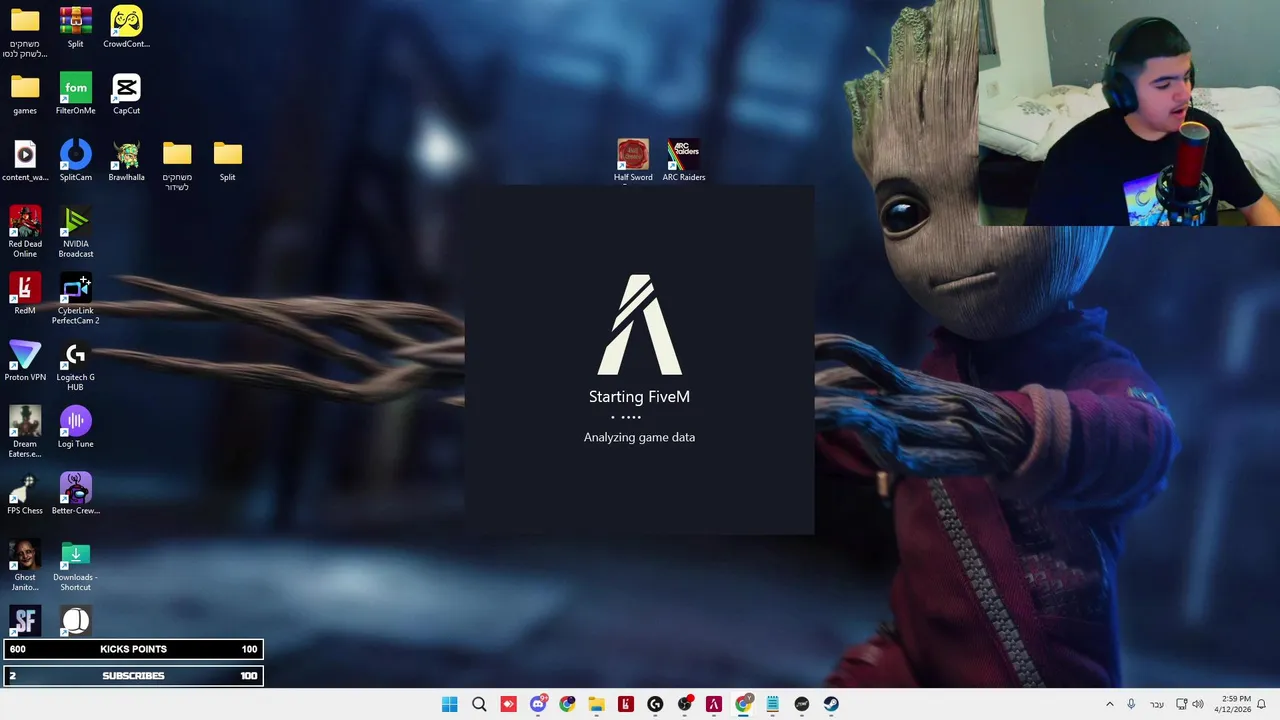The width and height of the screenshot is (1280, 720).
Task: Open CyberLink PerfectCam 2 shortcut
Action: (75, 299)
